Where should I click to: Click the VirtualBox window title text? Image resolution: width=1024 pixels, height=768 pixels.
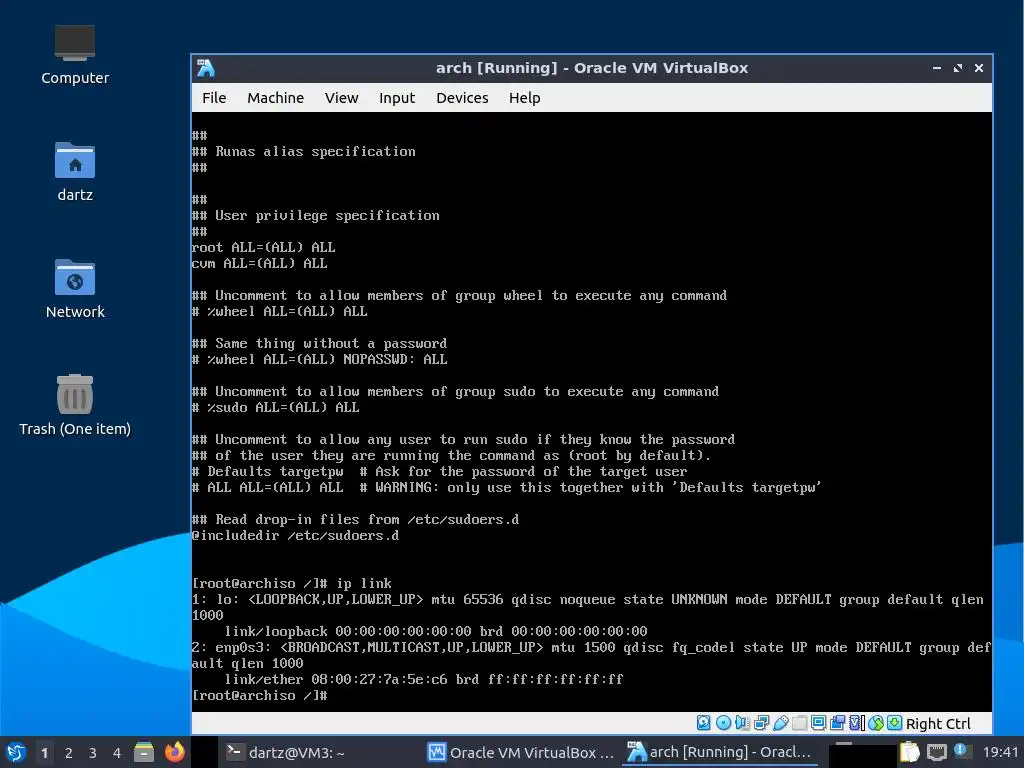[592, 68]
